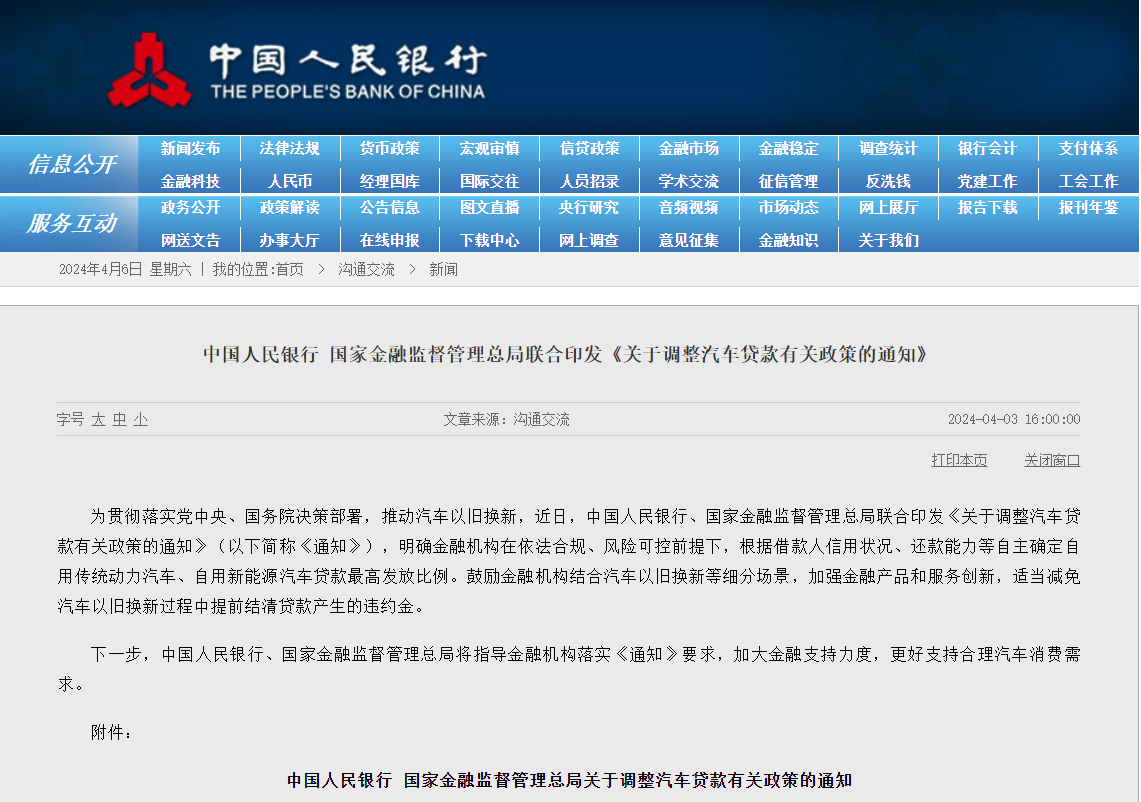This screenshot has height=802, width=1141.
Task: Open 音频视频 under 服务互动
Action: point(688,207)
